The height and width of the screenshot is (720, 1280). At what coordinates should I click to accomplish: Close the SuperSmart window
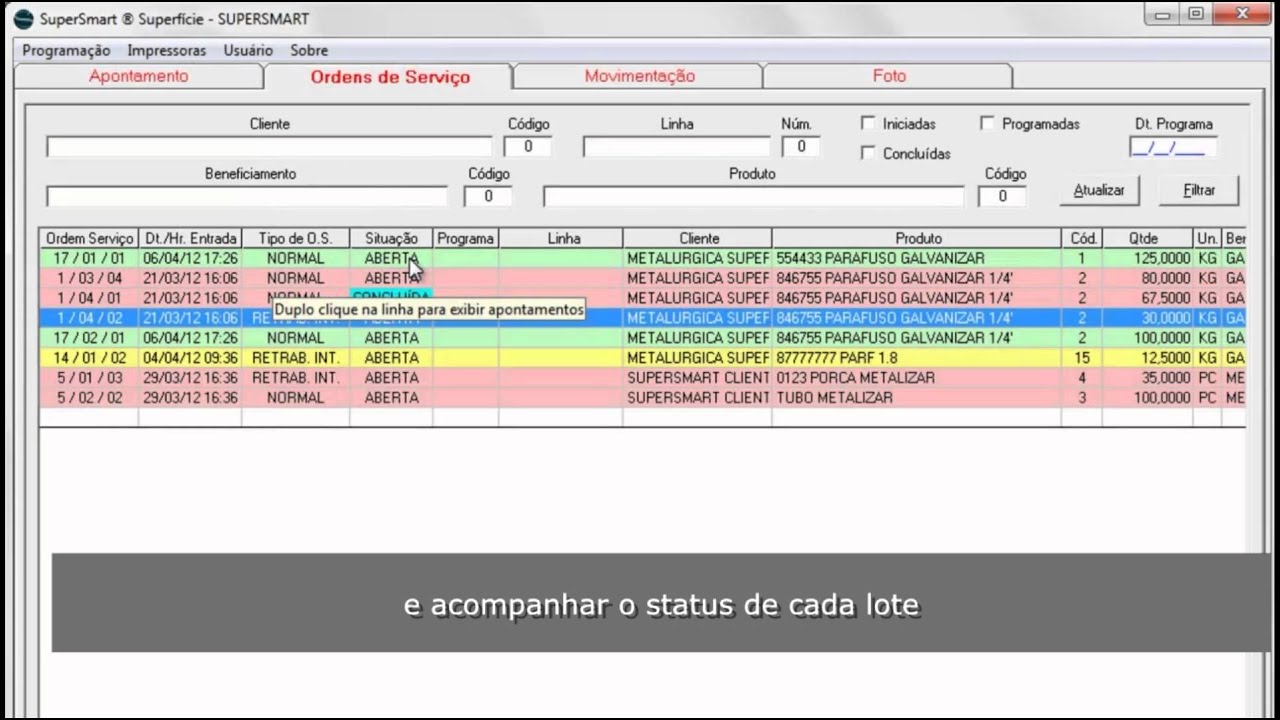point(1243,15)
